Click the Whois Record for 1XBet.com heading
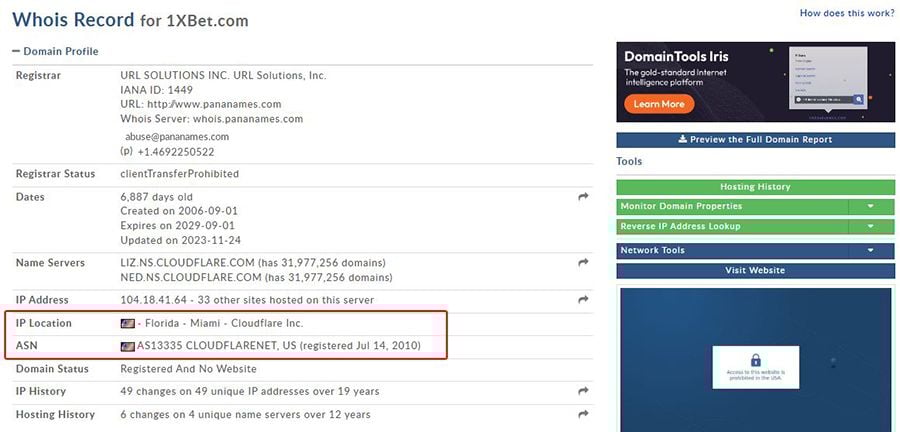900x432 pixels. [130, 21]
